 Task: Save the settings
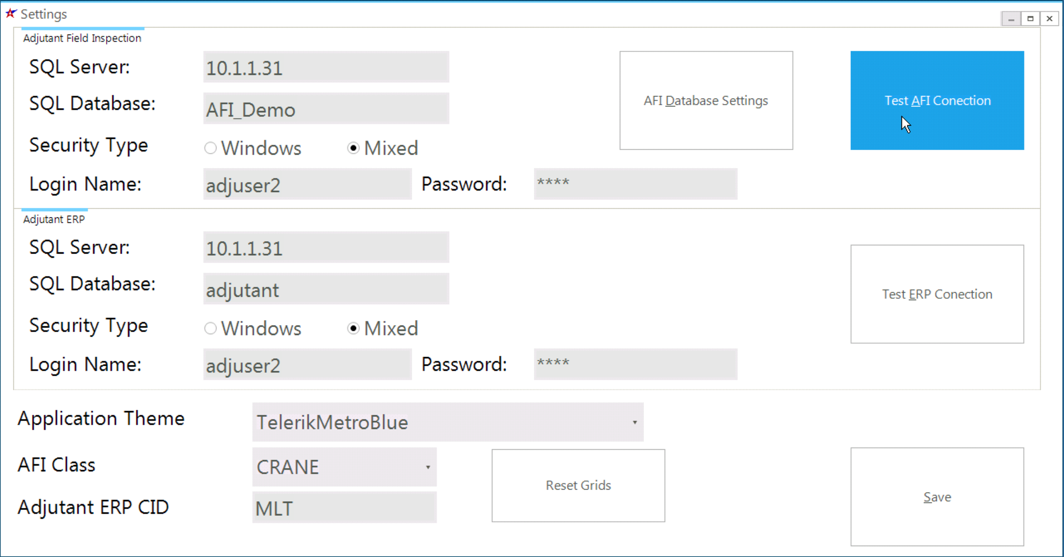[937, 497]
